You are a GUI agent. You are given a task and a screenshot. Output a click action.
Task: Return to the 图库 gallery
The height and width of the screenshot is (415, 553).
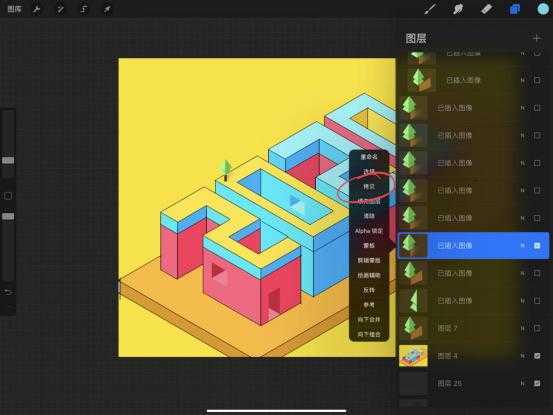click(14, 10)
